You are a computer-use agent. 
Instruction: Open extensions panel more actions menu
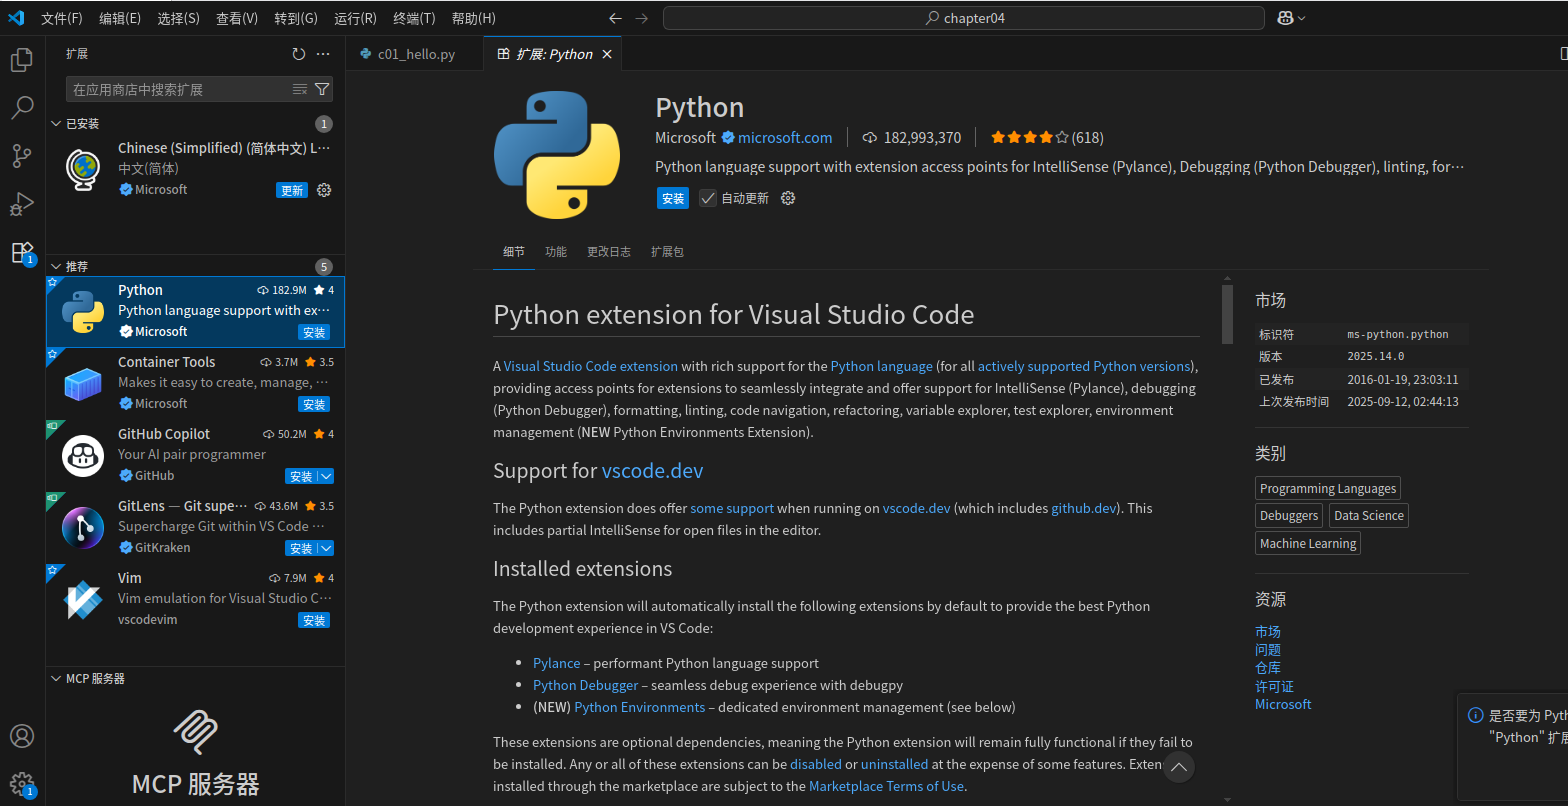[323, 54]
